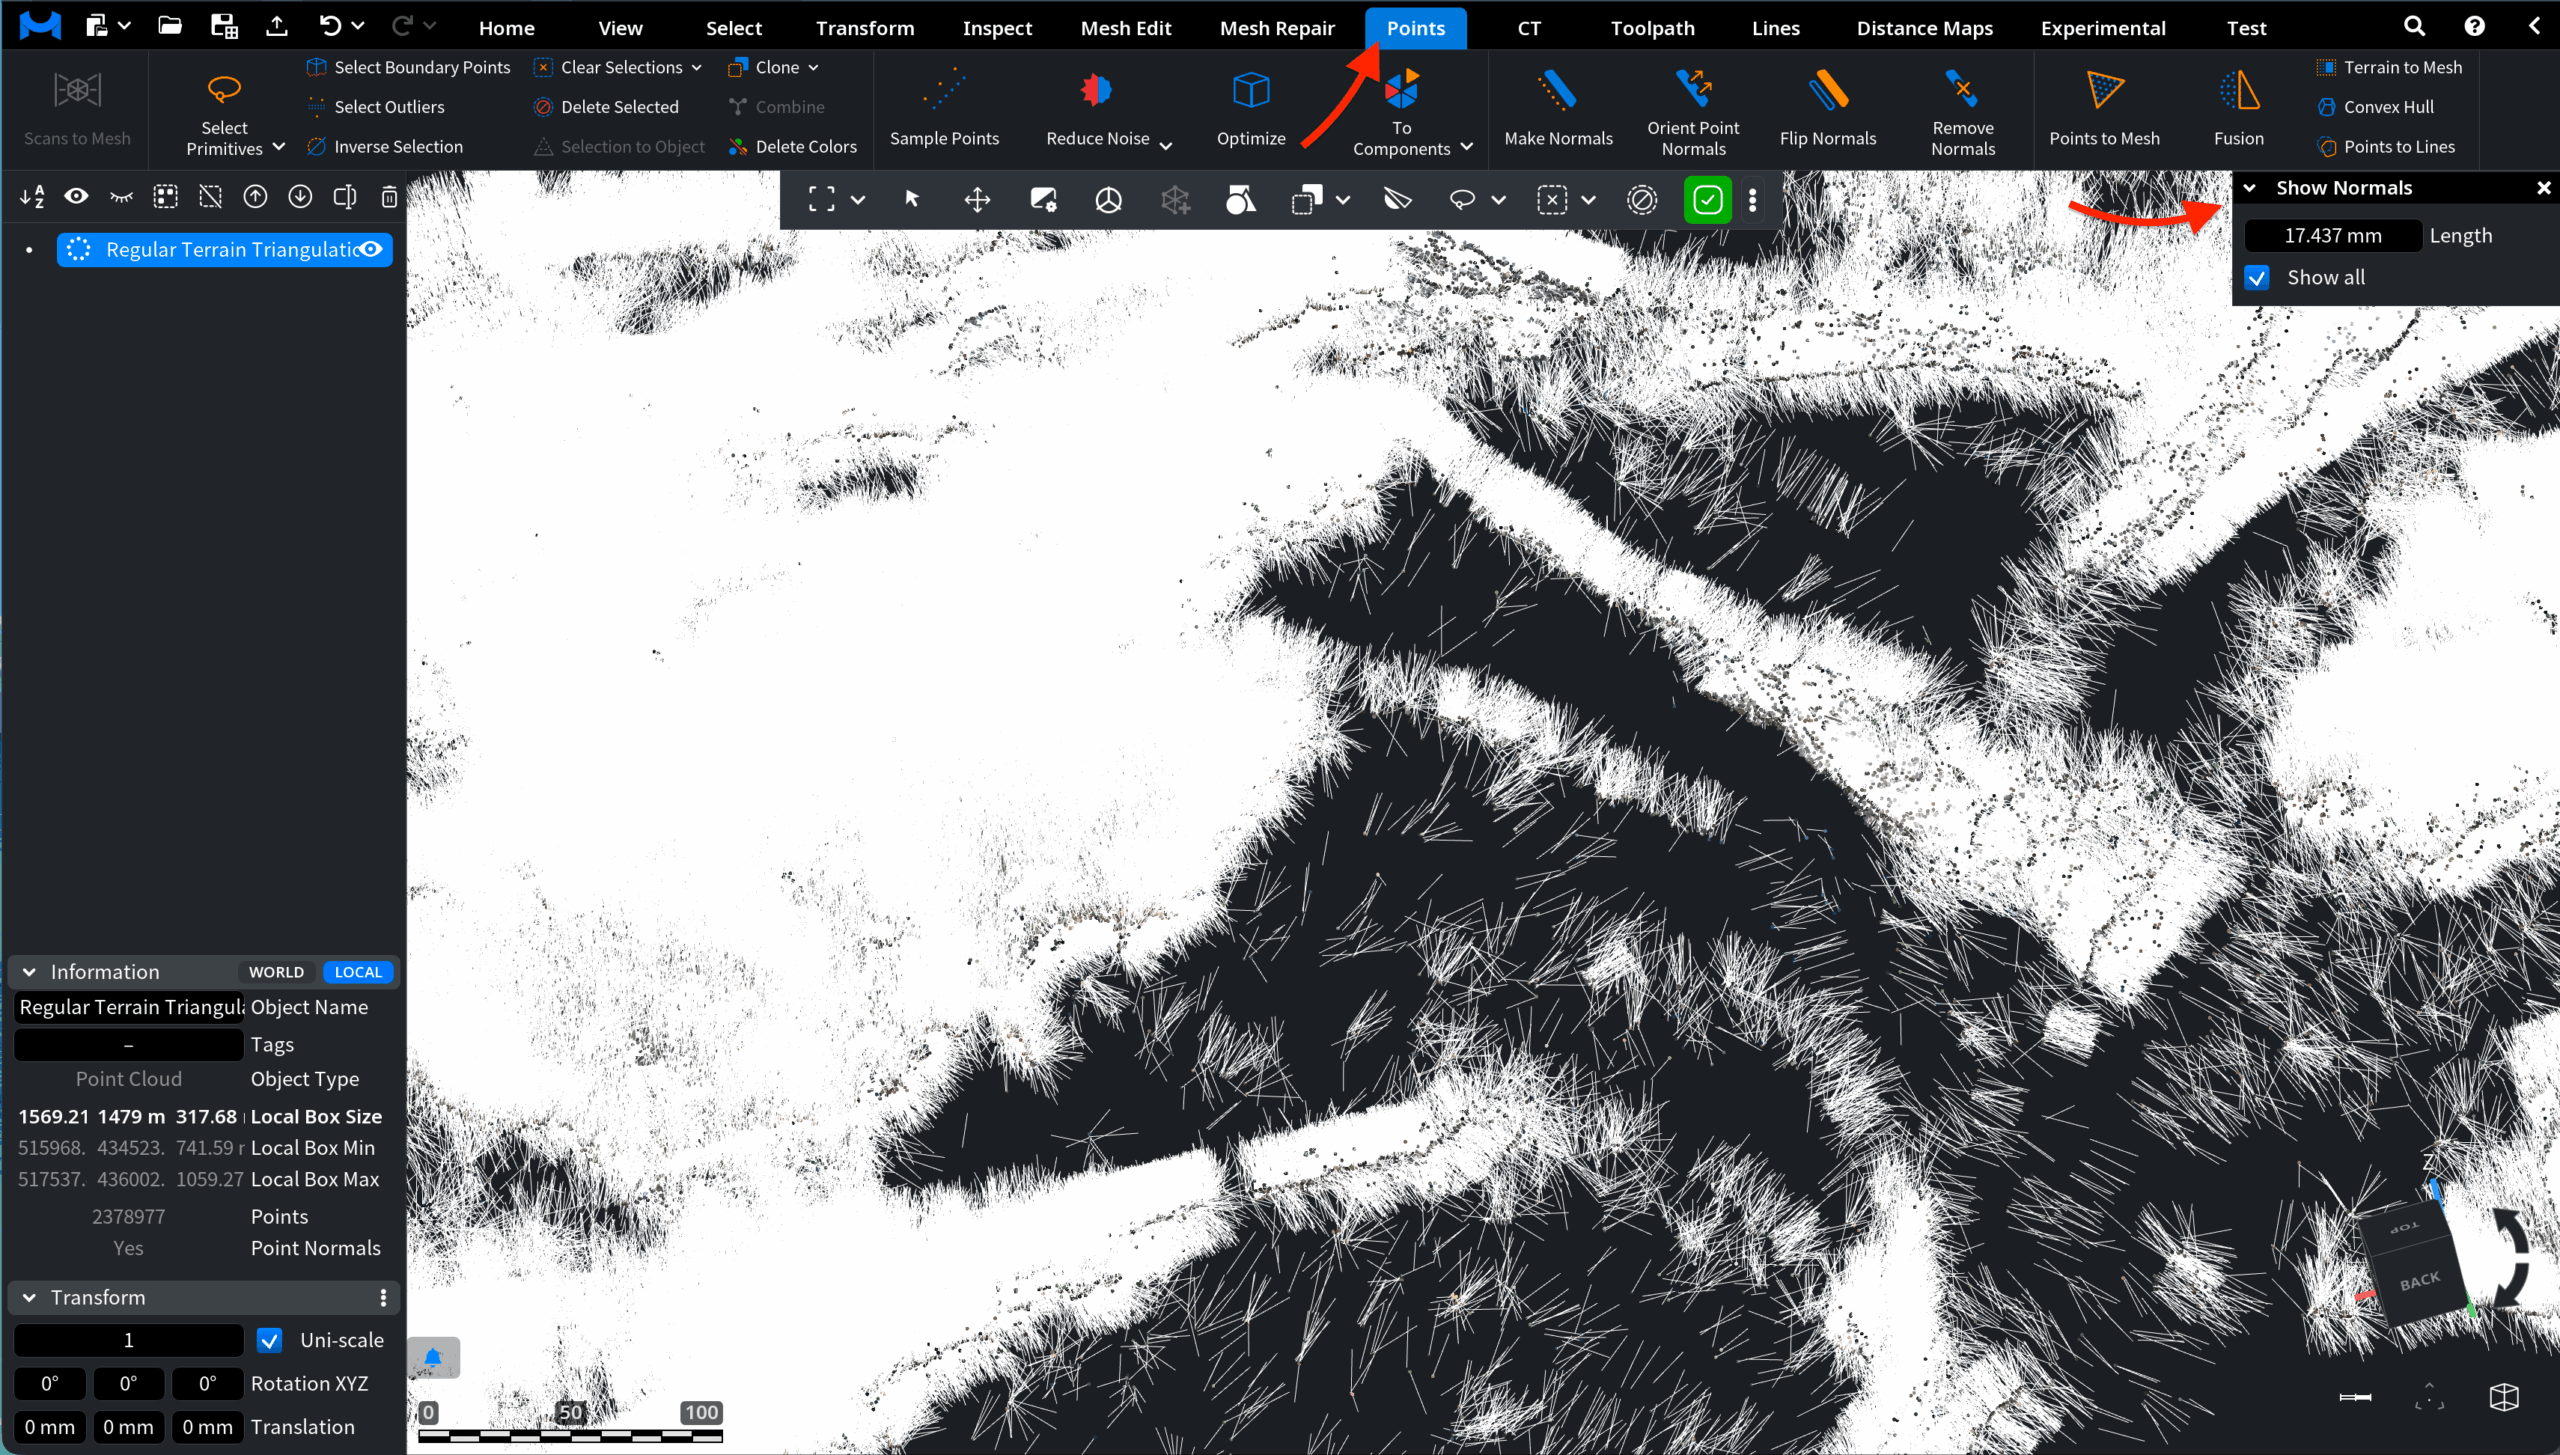Open the search magnifier in the ribbon
Viewport: 2560px width, 1455px height.
click(2414, 26)
